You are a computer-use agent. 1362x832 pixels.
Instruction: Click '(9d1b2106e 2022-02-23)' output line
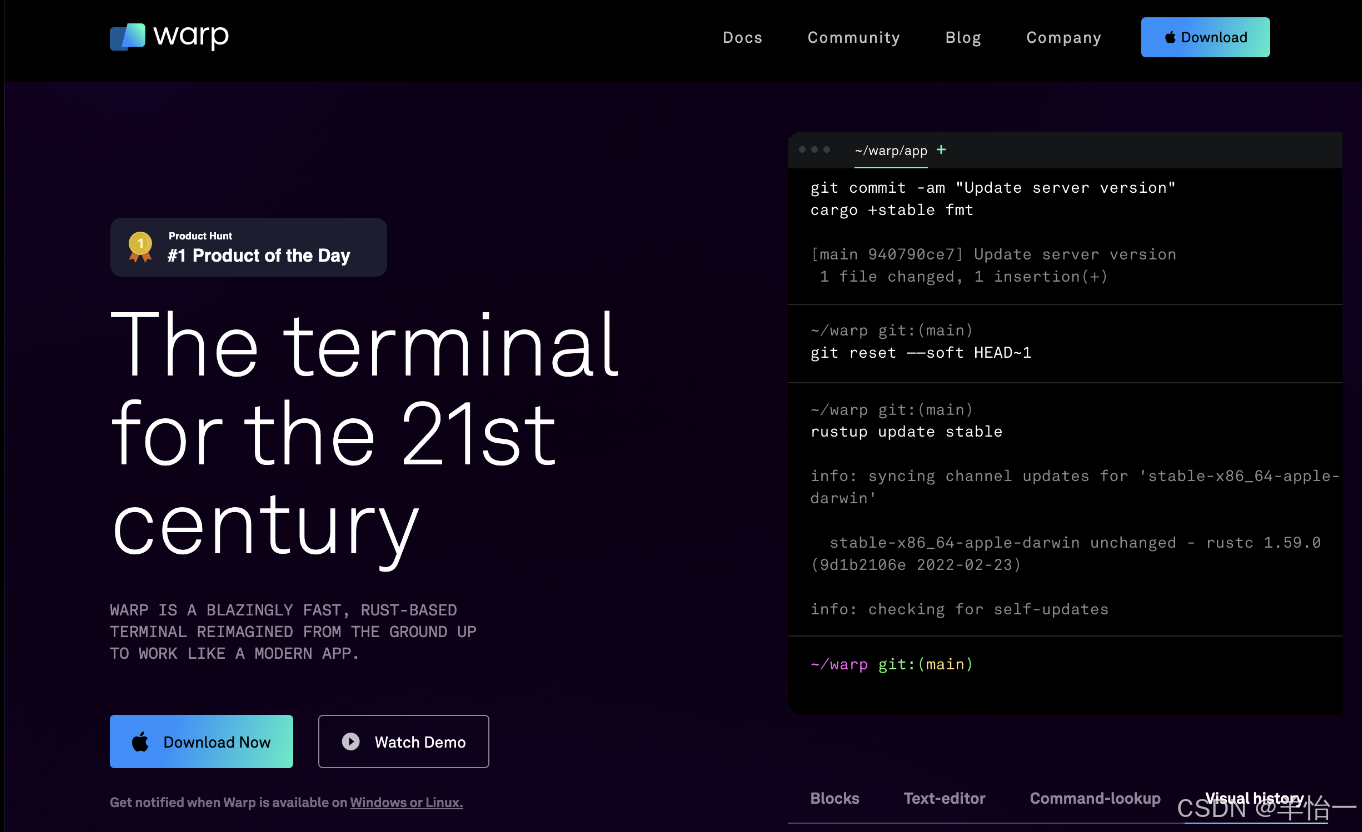(916, 565)
